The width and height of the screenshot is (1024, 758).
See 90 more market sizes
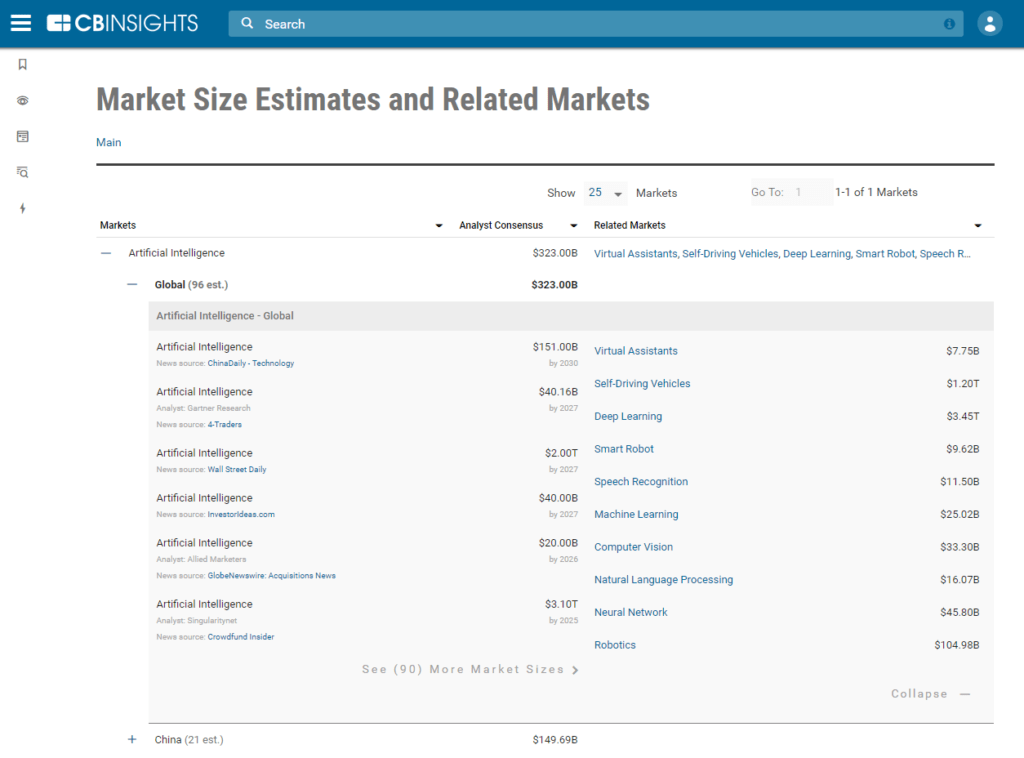coord(470,669)
